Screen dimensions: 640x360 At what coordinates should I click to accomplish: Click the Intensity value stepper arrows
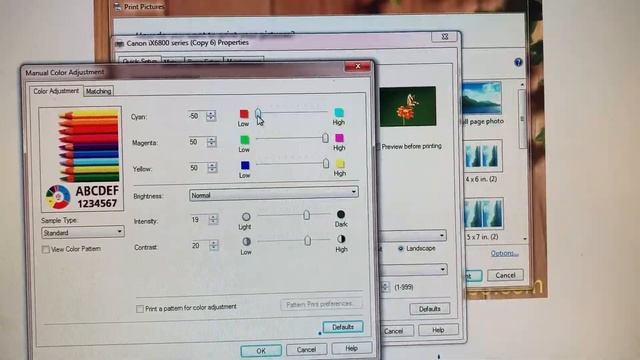point(213,220)
